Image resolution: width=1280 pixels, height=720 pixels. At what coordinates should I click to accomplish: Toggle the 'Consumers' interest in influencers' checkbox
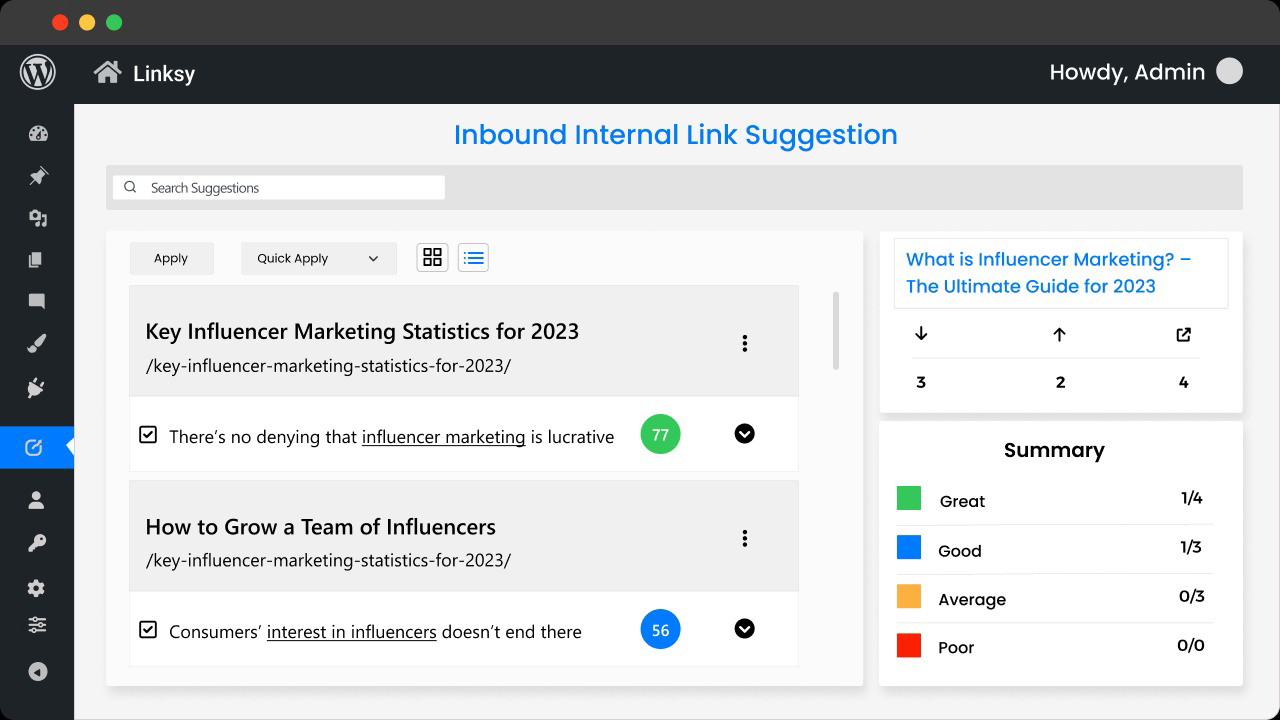coord(148,630)
